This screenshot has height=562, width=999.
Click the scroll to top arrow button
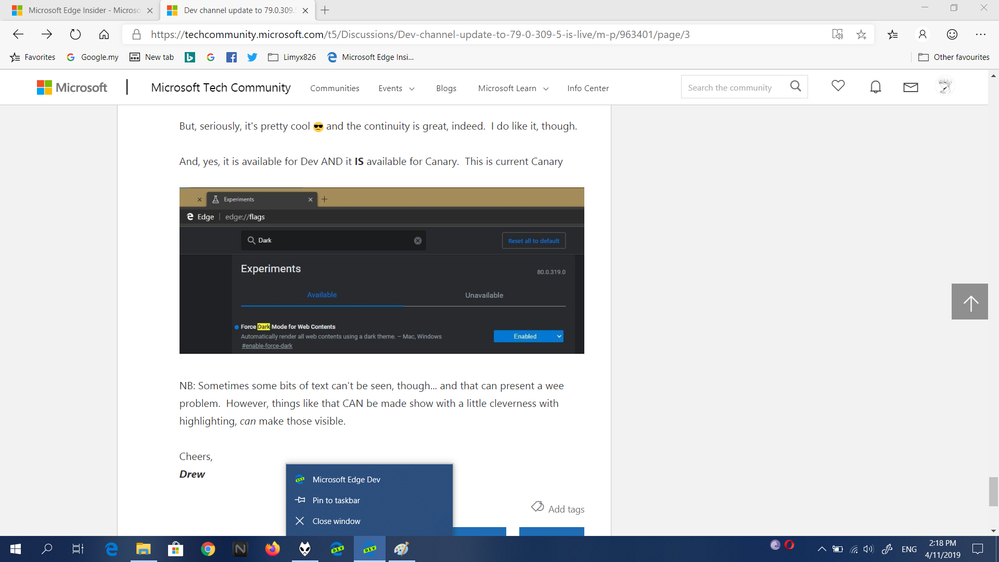pyautogui.click(x=970, y=302)
